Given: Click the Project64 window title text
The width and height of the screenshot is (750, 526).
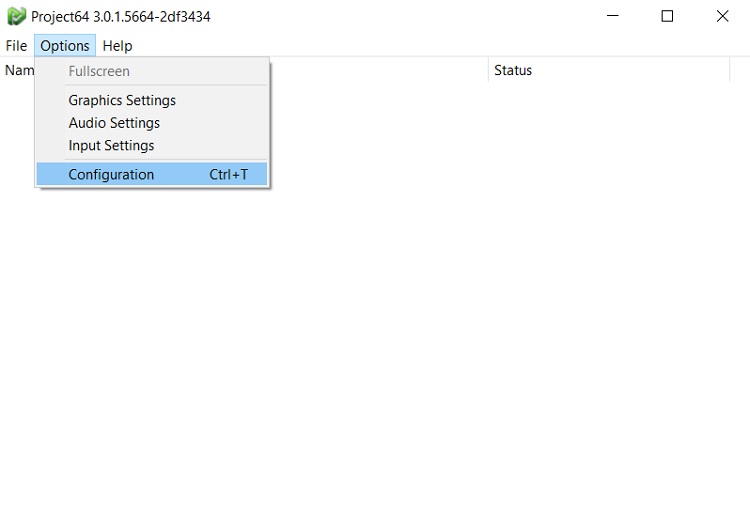Looking at the screenshot, I should coord(120,16).
